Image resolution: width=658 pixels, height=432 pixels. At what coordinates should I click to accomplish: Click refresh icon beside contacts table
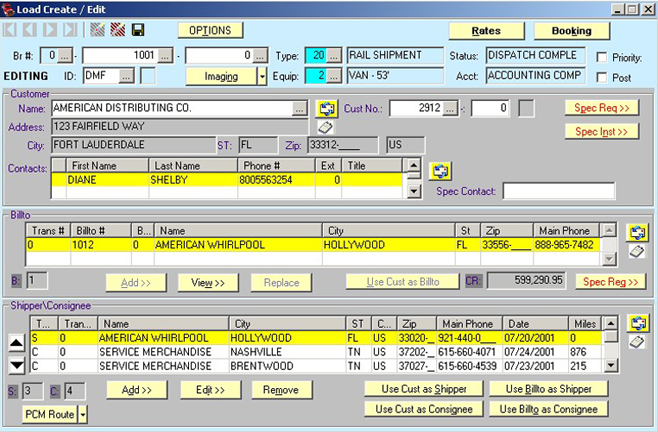pyautogui.click(x=440, y=171)
